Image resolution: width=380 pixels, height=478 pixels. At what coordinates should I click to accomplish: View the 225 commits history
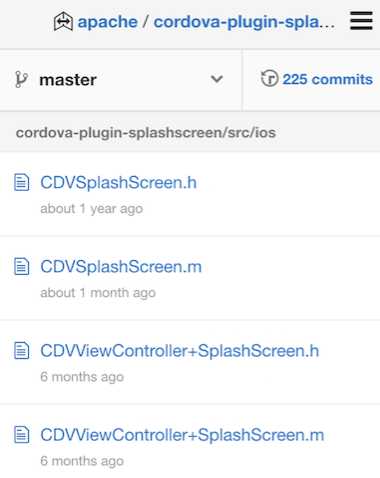click(x=327, y=79)
